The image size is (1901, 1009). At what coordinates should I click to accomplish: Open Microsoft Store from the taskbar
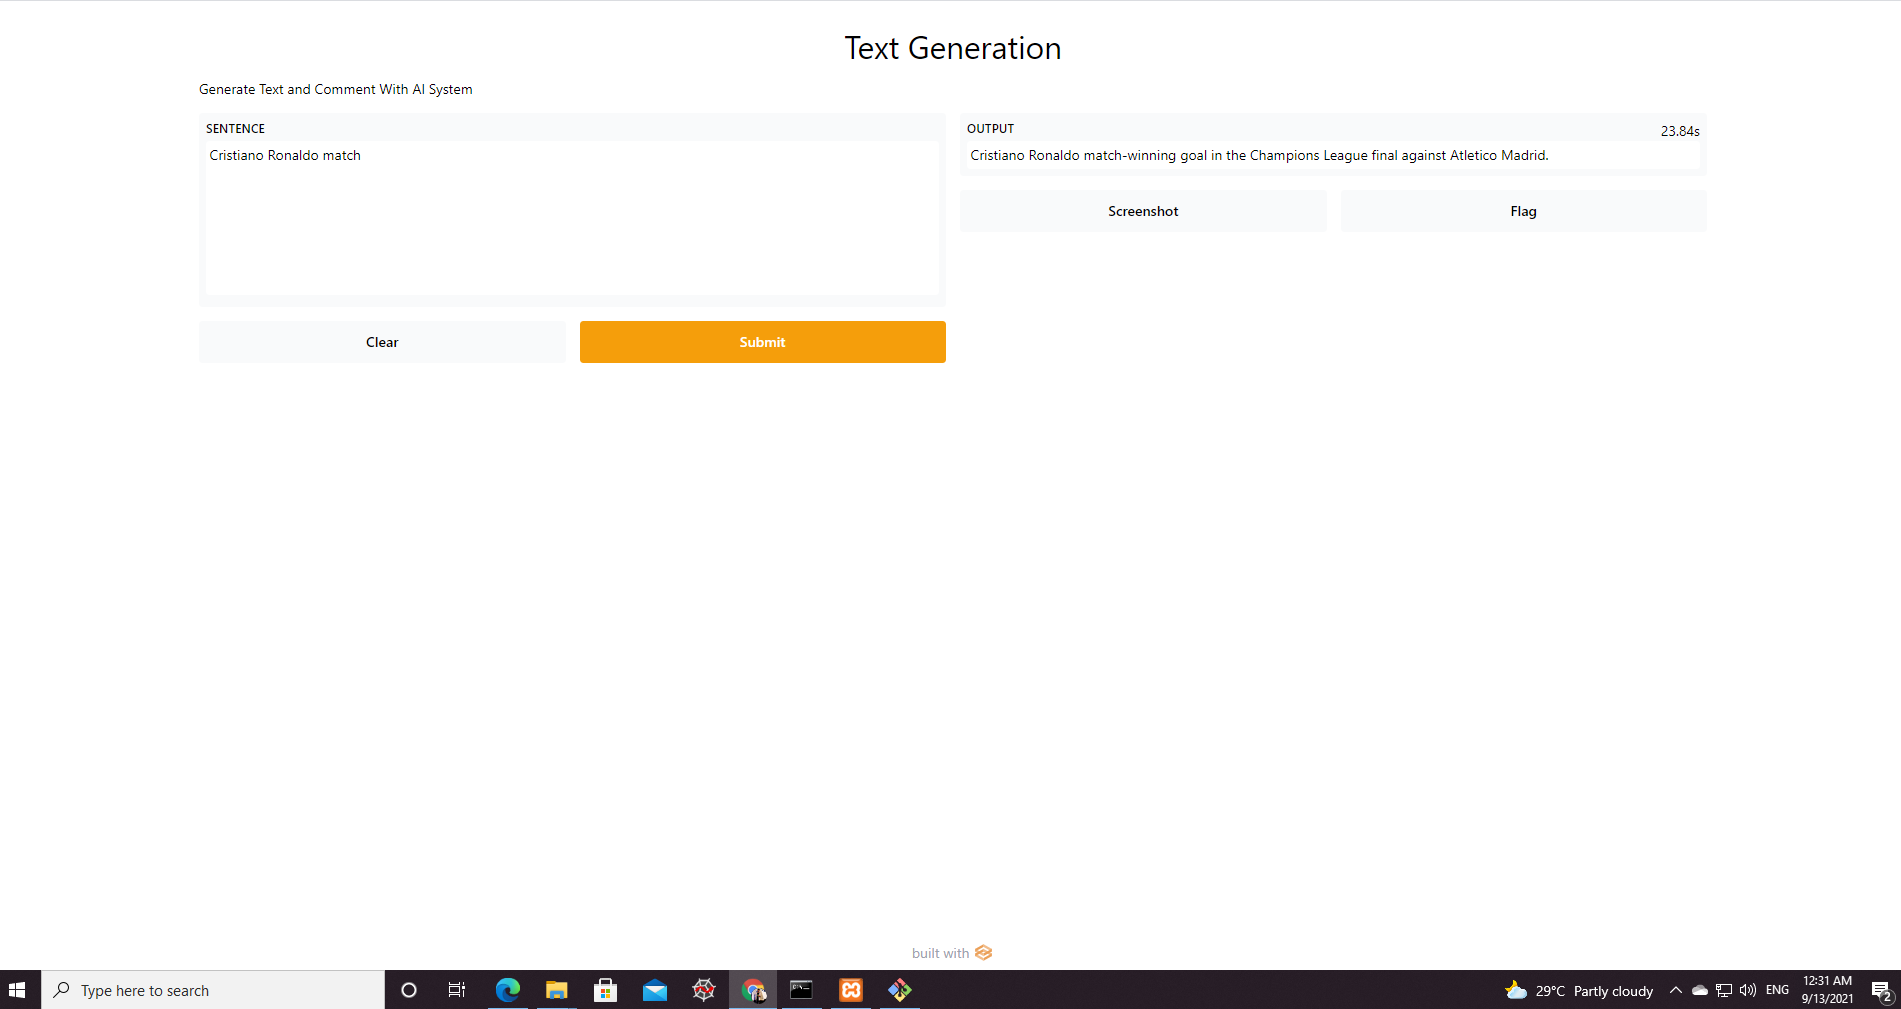[x=606, y=990]
